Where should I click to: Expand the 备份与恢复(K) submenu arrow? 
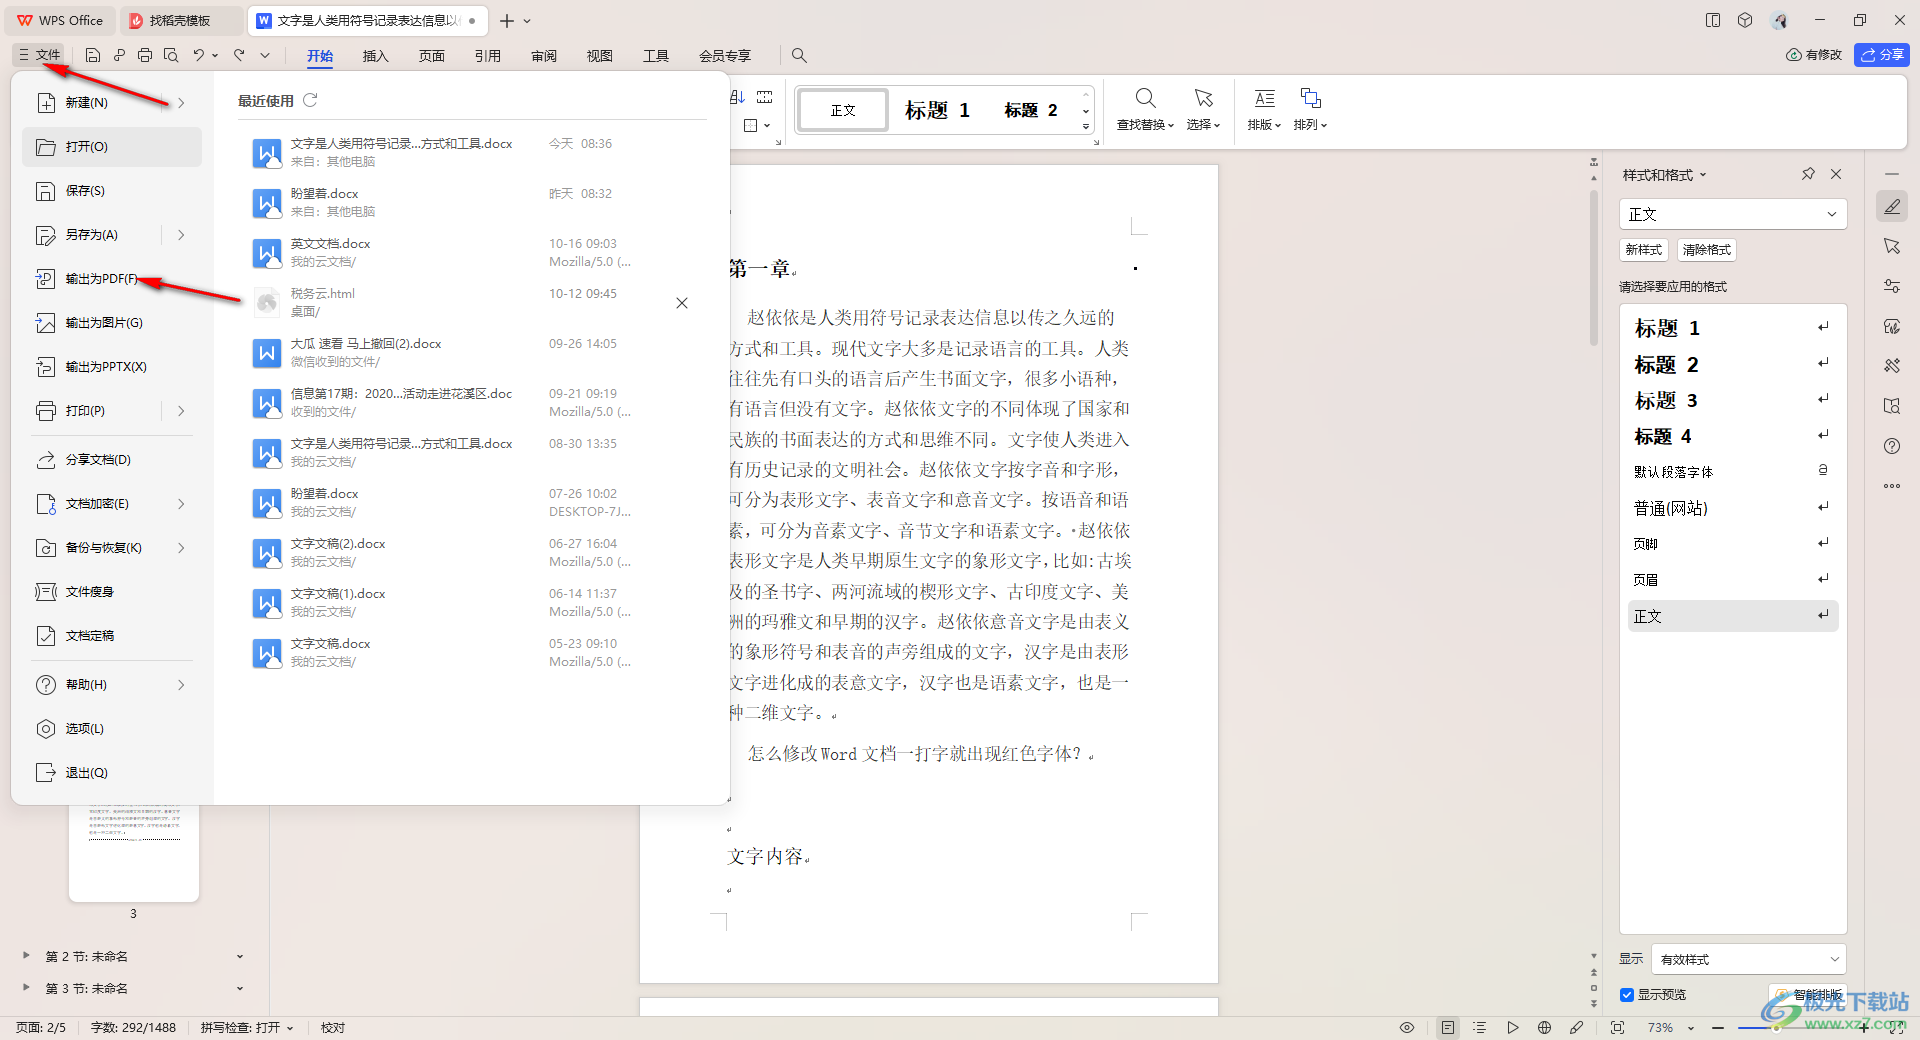(181, 548)
